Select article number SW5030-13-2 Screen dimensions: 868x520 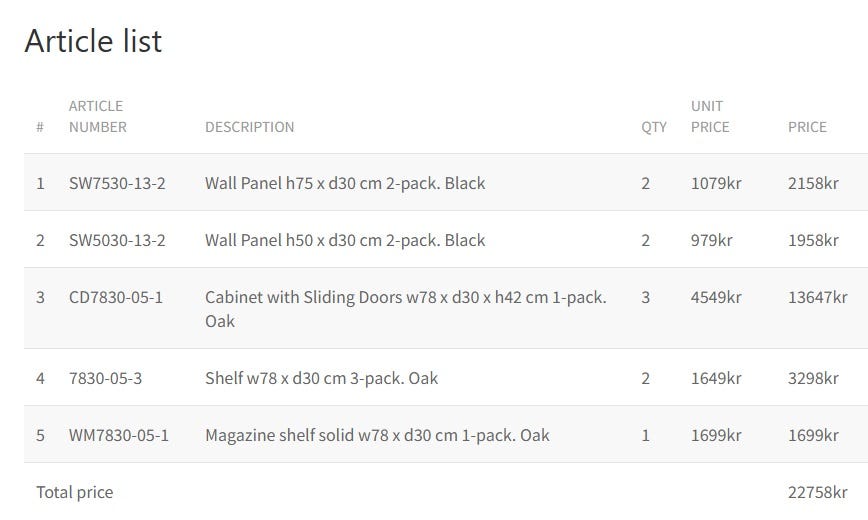pyautogui.click(x=117, y=240)
